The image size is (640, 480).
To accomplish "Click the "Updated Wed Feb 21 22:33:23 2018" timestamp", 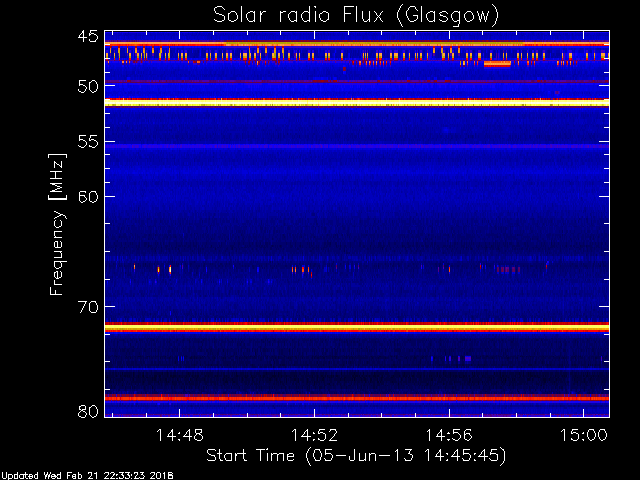I will tap(87, 476).
